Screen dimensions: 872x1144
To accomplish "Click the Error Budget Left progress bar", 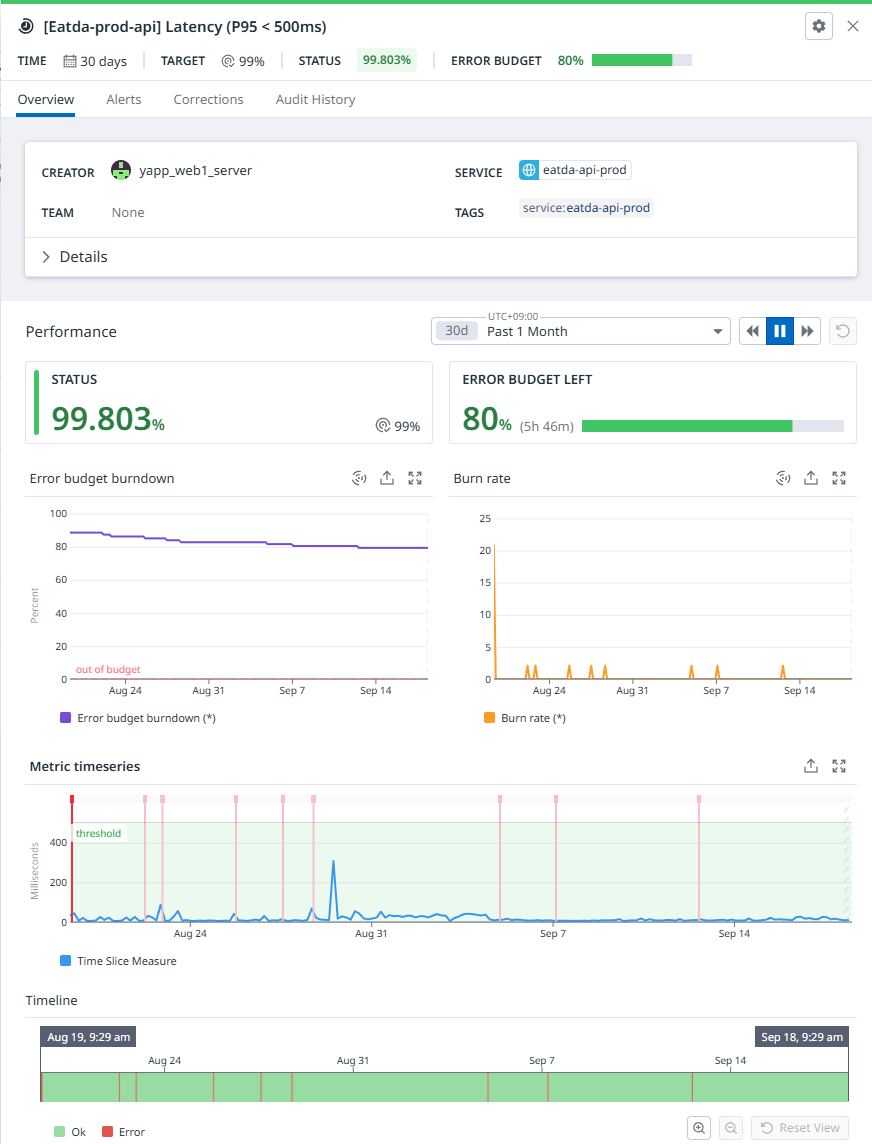I will (713, 426).
